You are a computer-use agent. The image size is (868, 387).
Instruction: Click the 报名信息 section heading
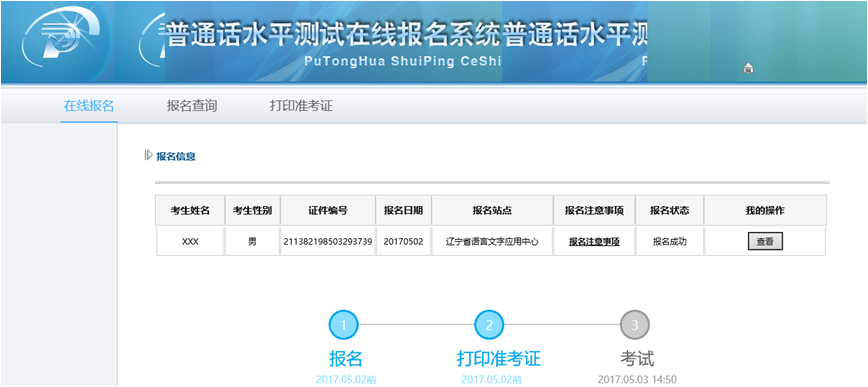[x=176, y=156]
